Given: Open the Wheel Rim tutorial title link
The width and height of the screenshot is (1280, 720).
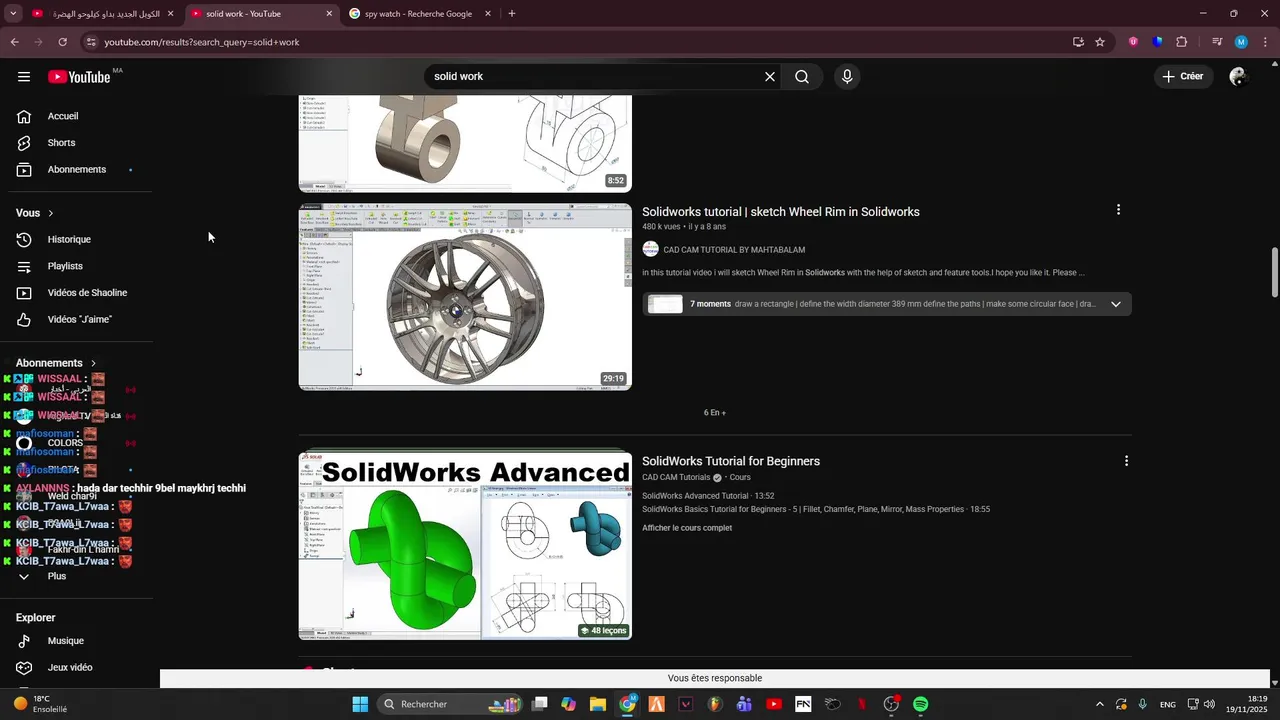Looking at the screenshot, I should pyautogui.click(x=781, y=212).
